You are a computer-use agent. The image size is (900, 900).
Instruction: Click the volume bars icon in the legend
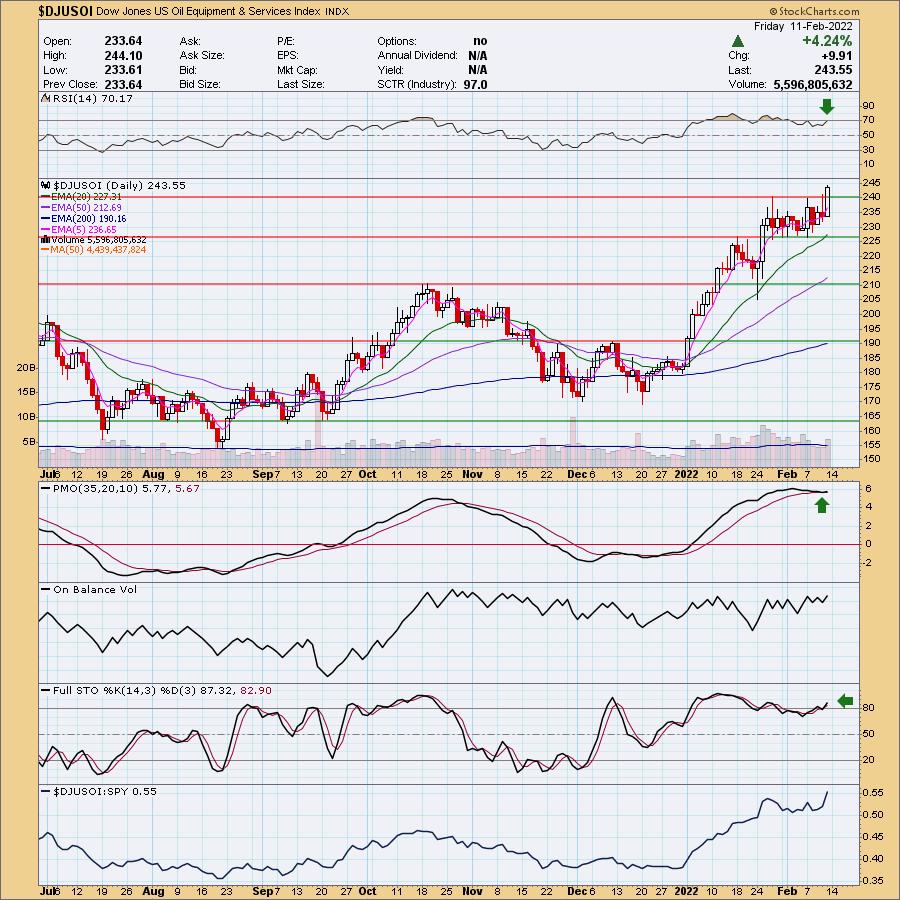(45, 239)
